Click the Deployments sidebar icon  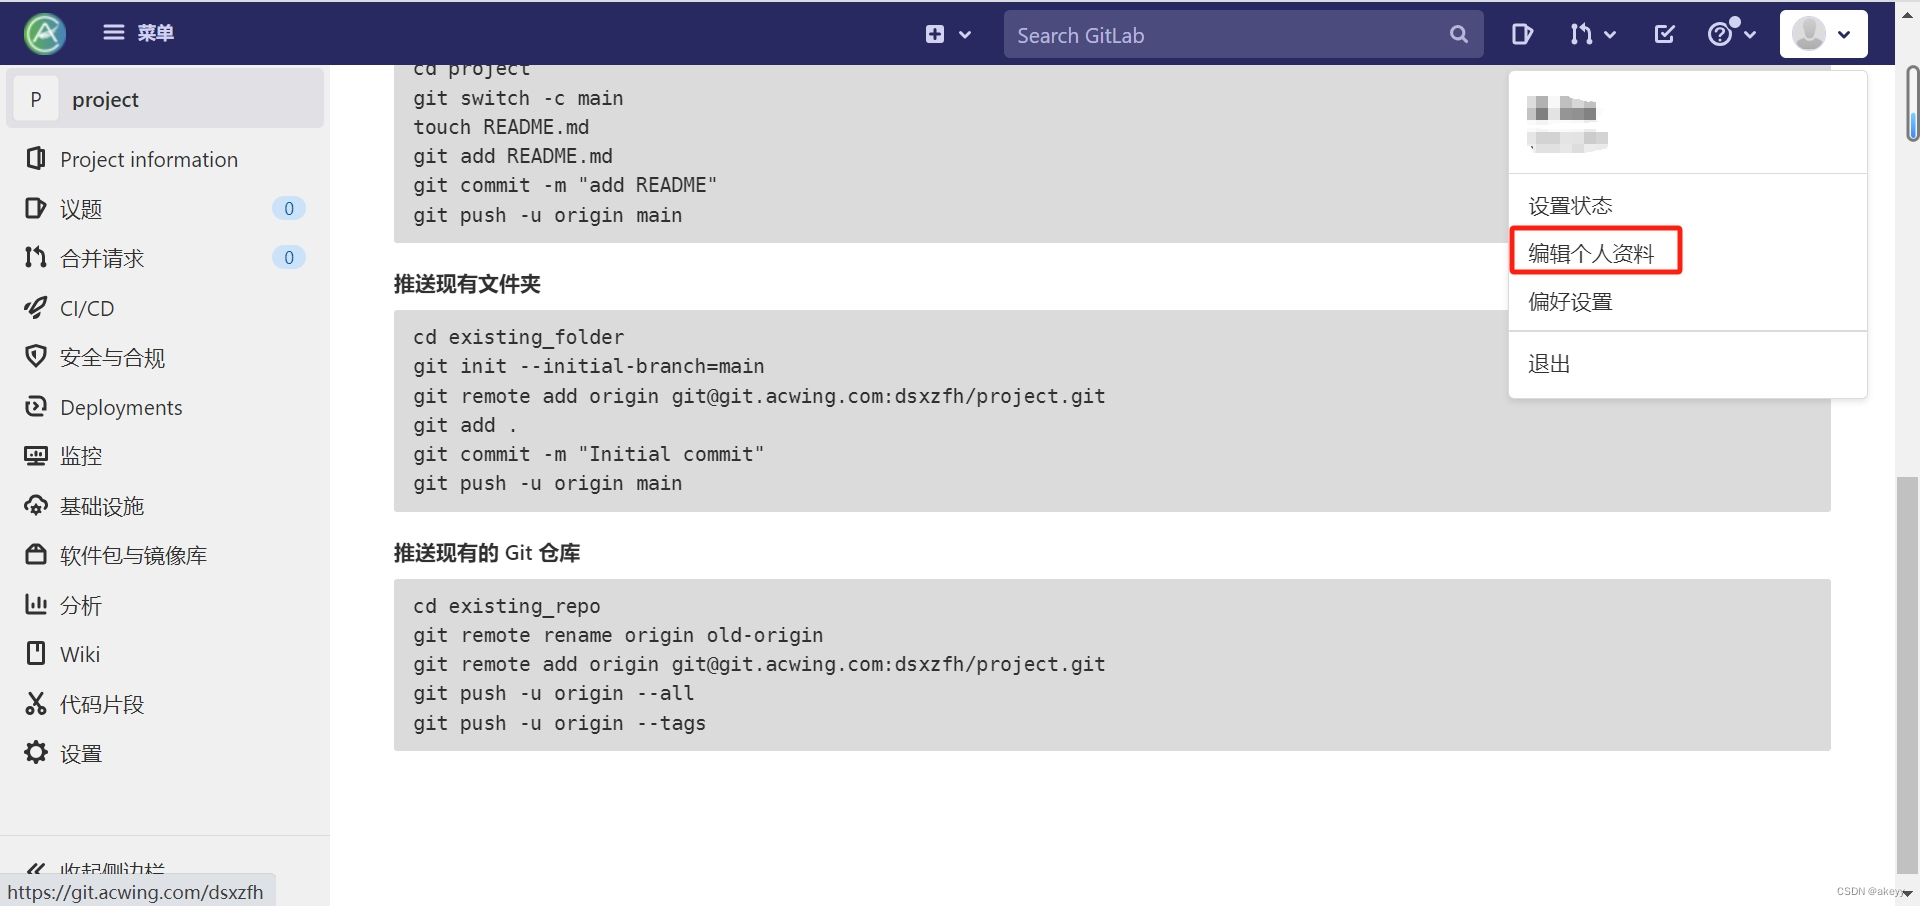(x=36, y=407)
